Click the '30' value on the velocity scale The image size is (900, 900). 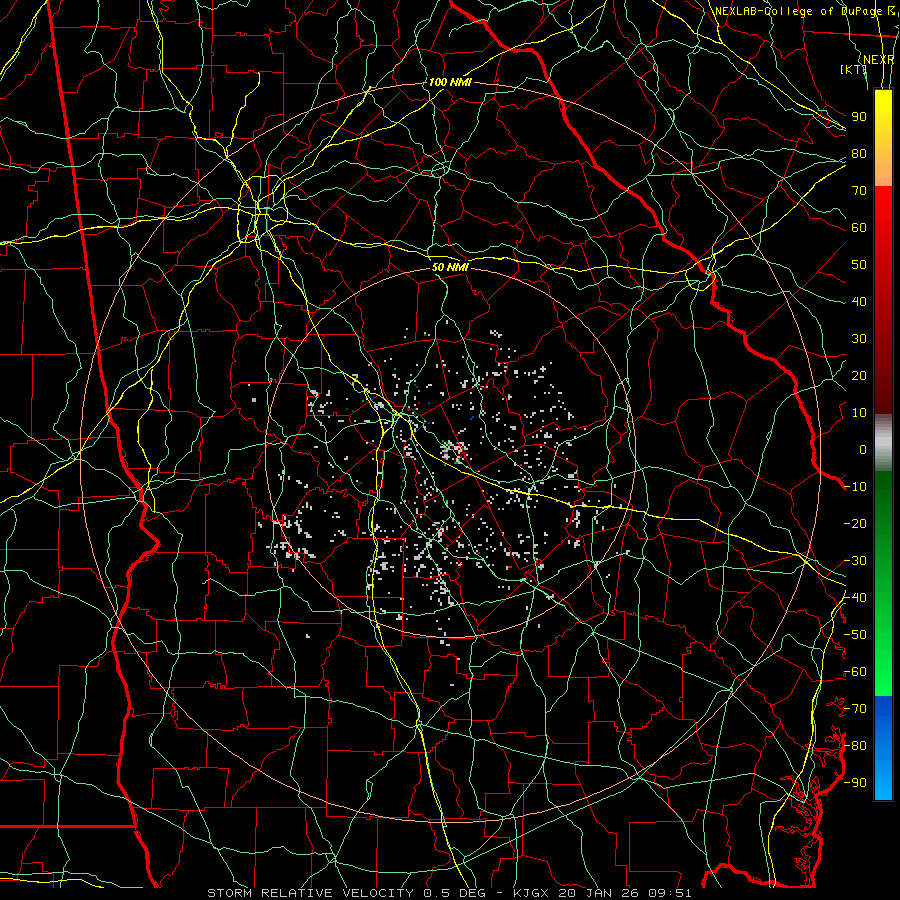coord(859,339)
